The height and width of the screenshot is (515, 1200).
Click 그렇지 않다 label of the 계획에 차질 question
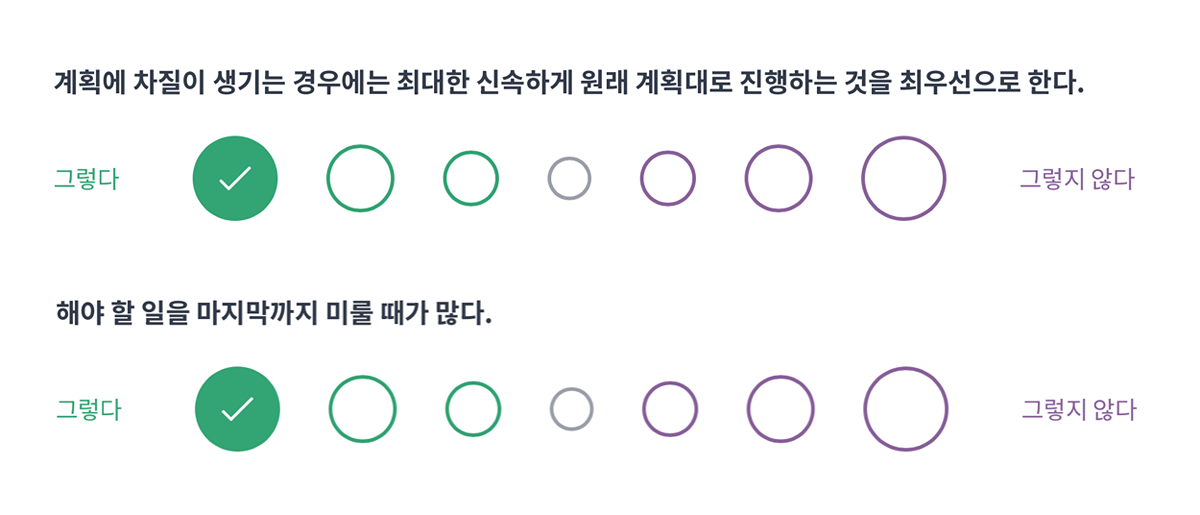(1077, 179)
